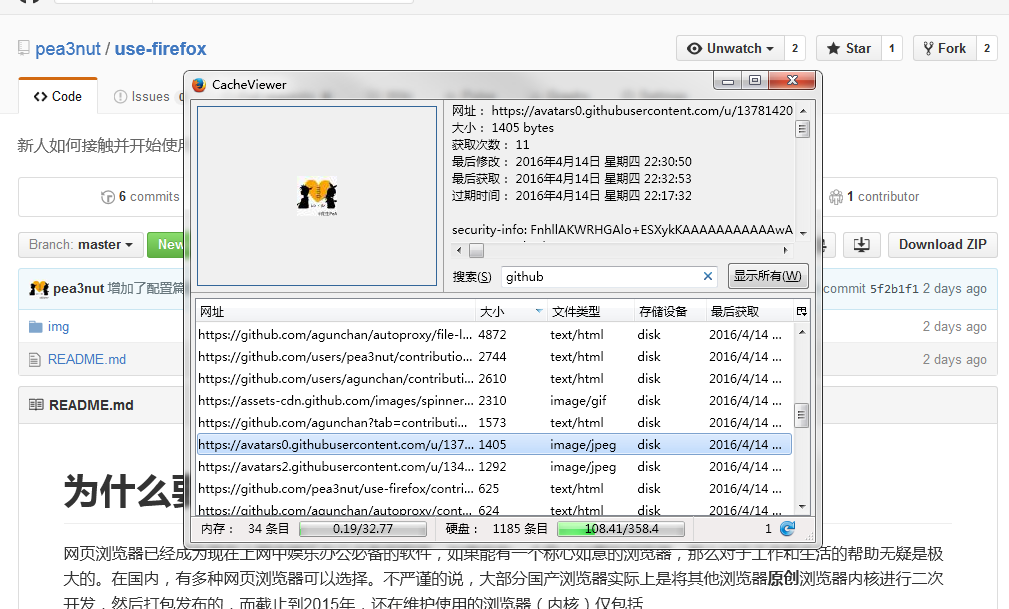Click the Fork button

click(945, 48)
